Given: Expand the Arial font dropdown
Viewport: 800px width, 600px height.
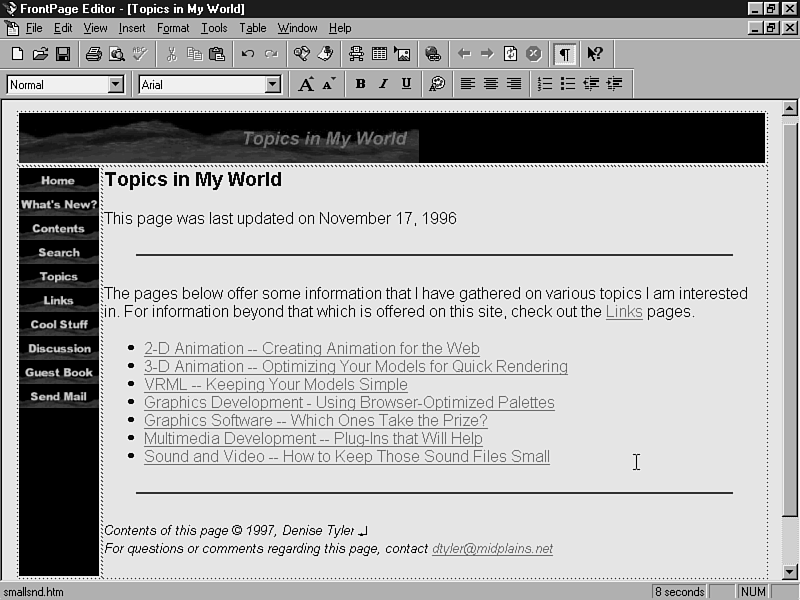Looking at the screenshot, I should pyautogui.click(x=273, y=85).
